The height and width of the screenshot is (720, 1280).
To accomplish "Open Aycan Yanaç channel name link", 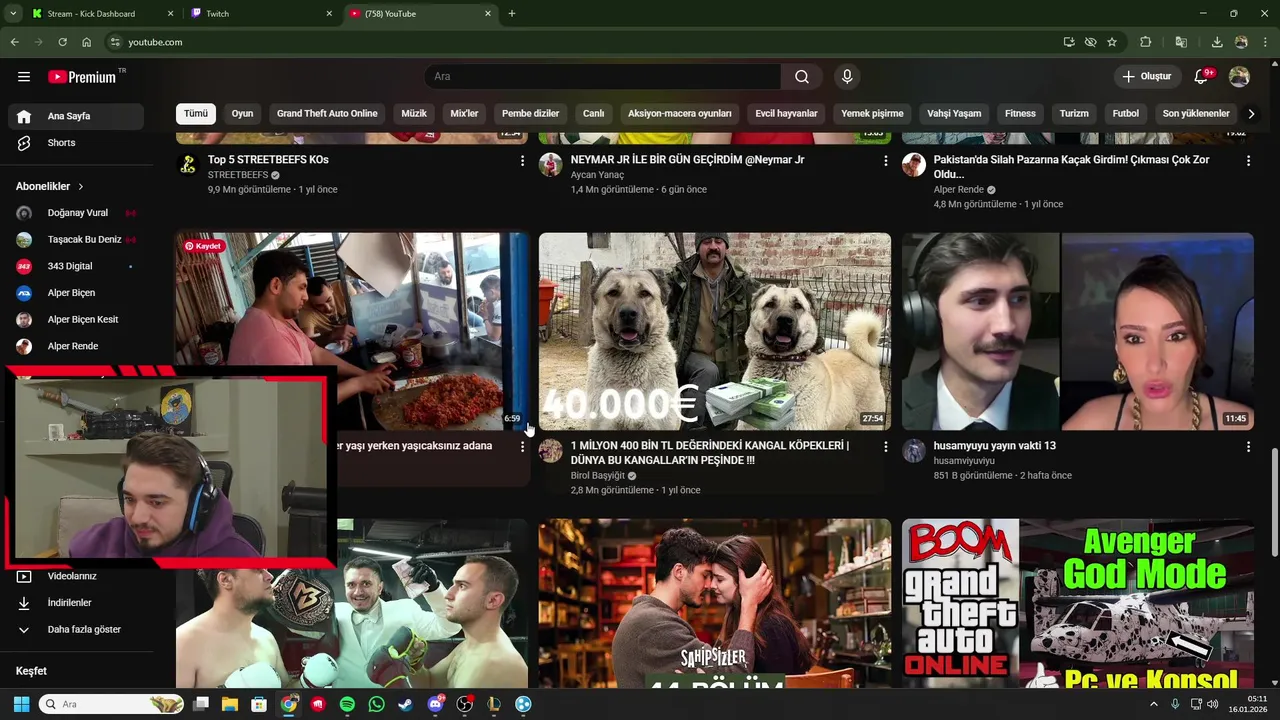I will 597,175.
